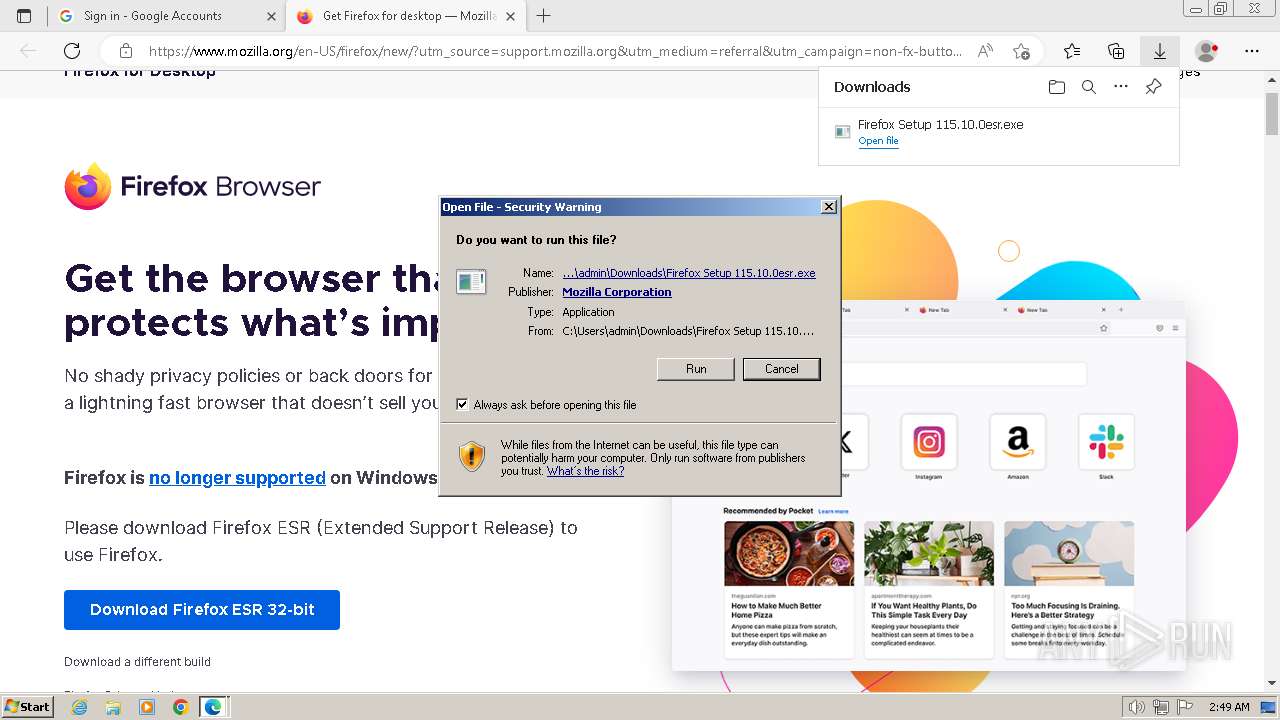The height and width of the screenshot is (720, 1280).
Task: Launch Google Chrome from taskbar
Action: coord(180,707)
